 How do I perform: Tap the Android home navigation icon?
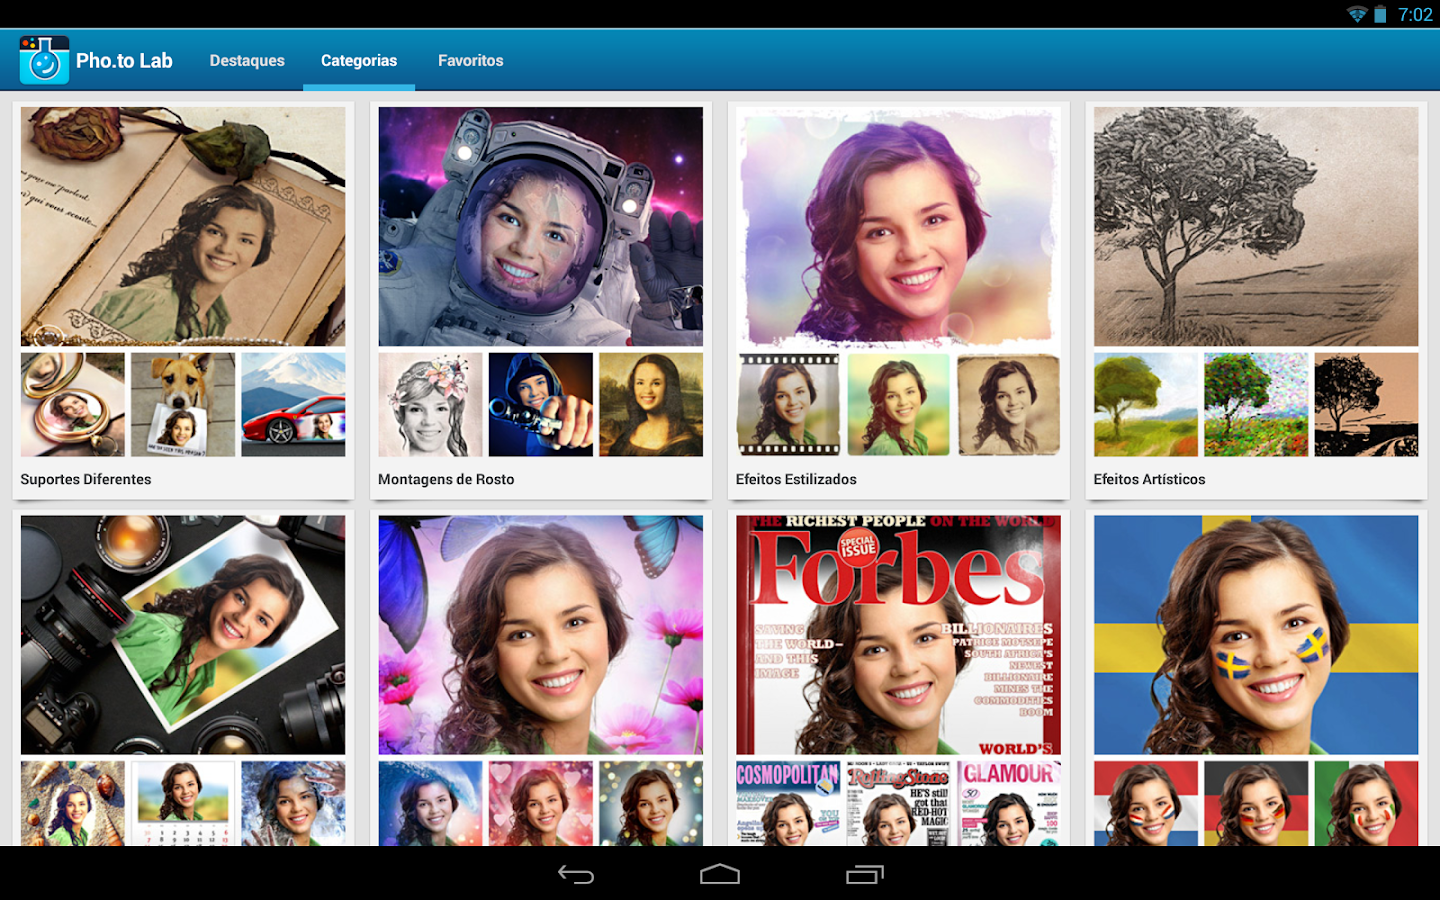[x=719, y=874]
